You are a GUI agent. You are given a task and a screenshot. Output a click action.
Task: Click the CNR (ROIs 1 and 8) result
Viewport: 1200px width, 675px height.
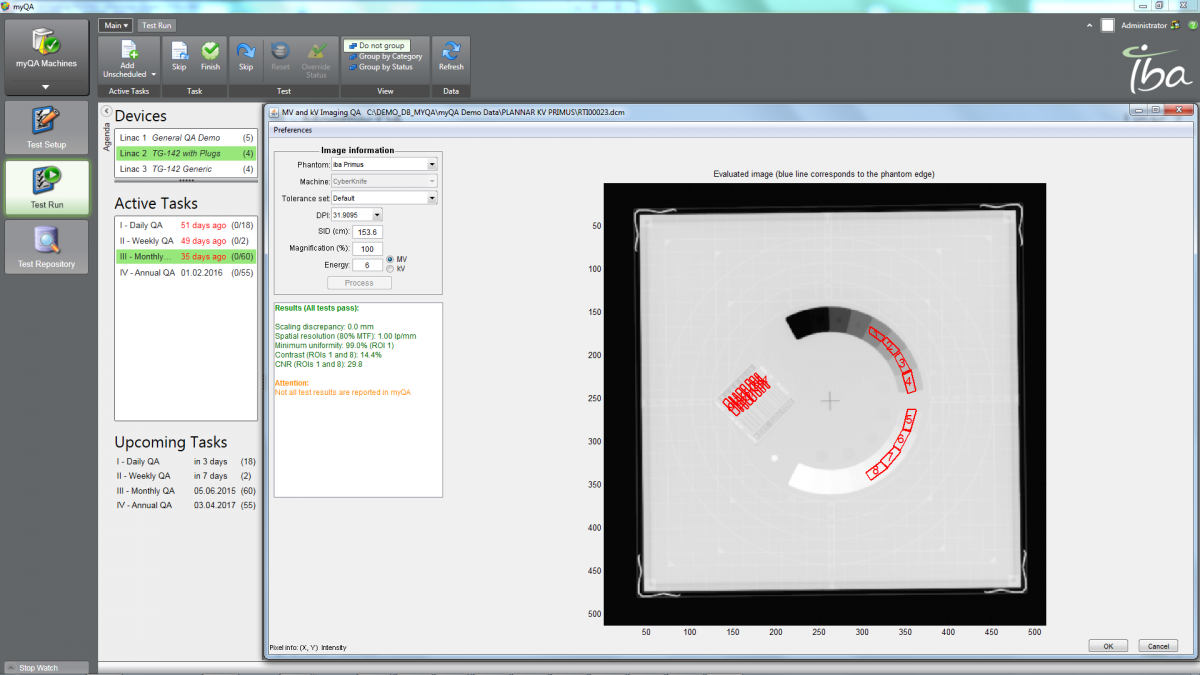coord(318,365)
